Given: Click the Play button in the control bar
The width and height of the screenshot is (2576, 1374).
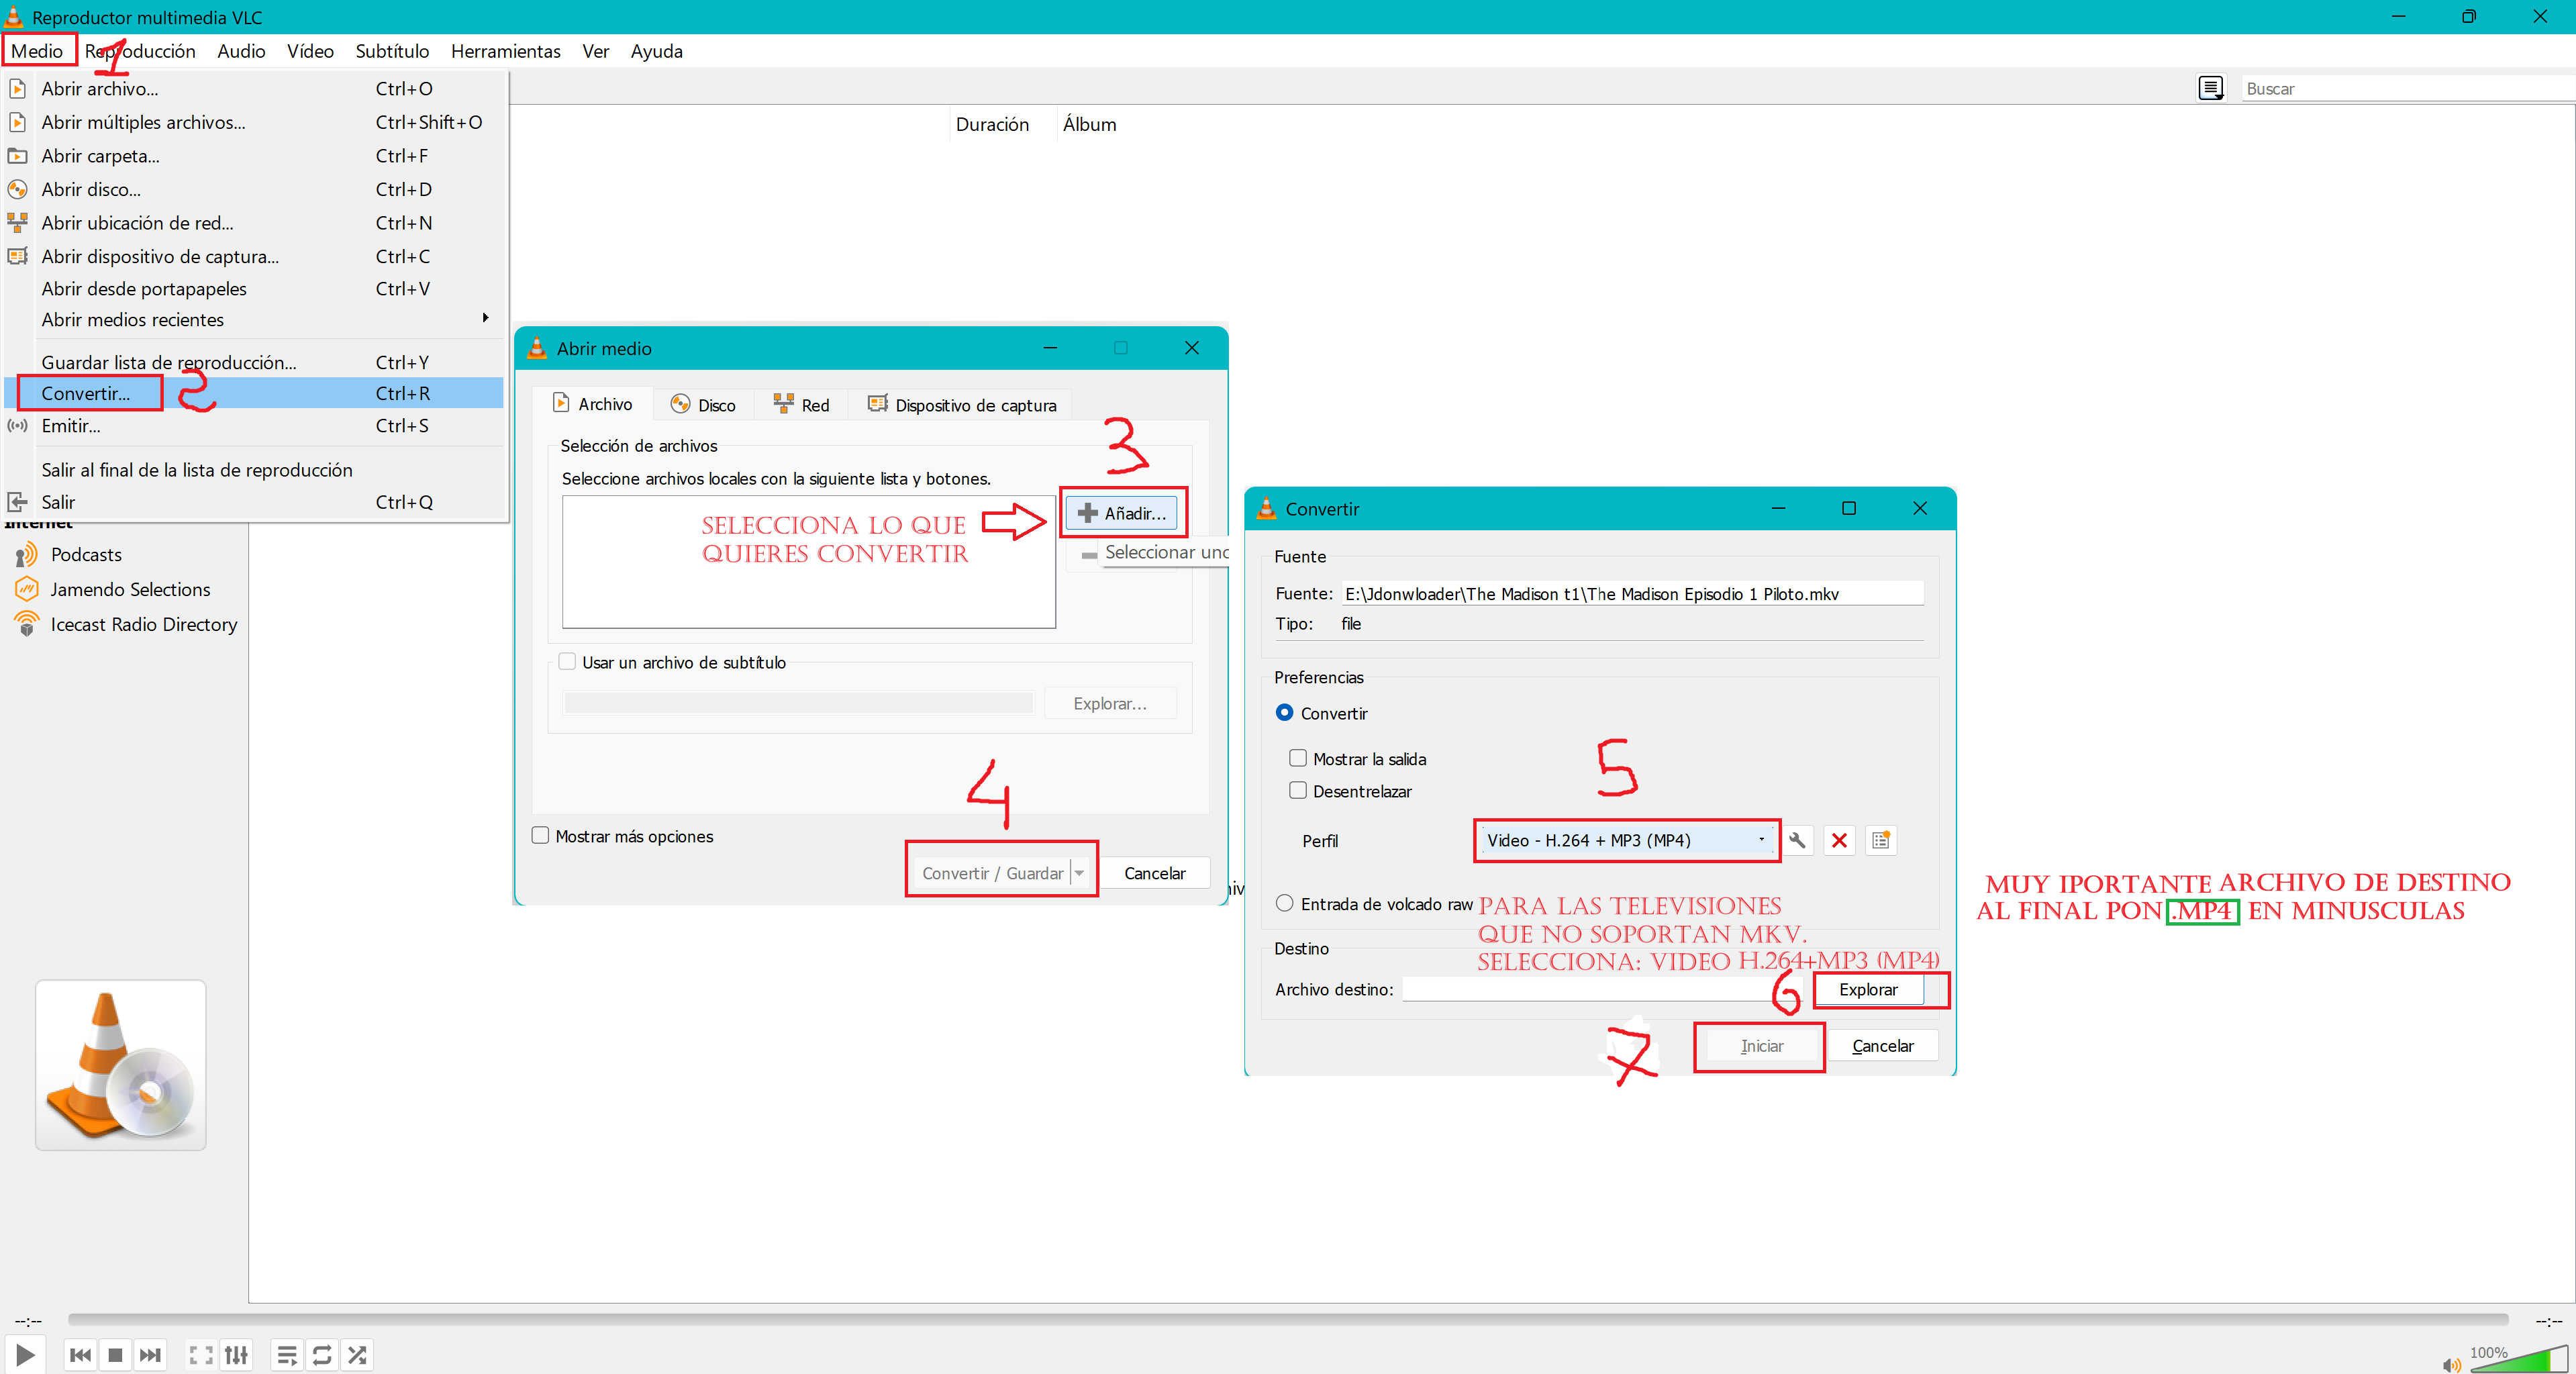Looking at the screenshot, I should (x=25, y=1354).
